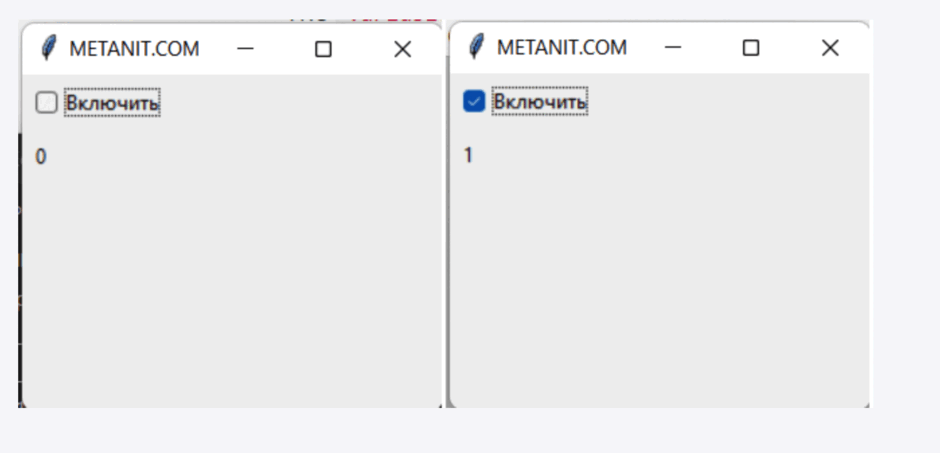This screenshot has width=940, height=453.
Task: Click the feather icon in window showing 1
Action: tap(476, 47)
